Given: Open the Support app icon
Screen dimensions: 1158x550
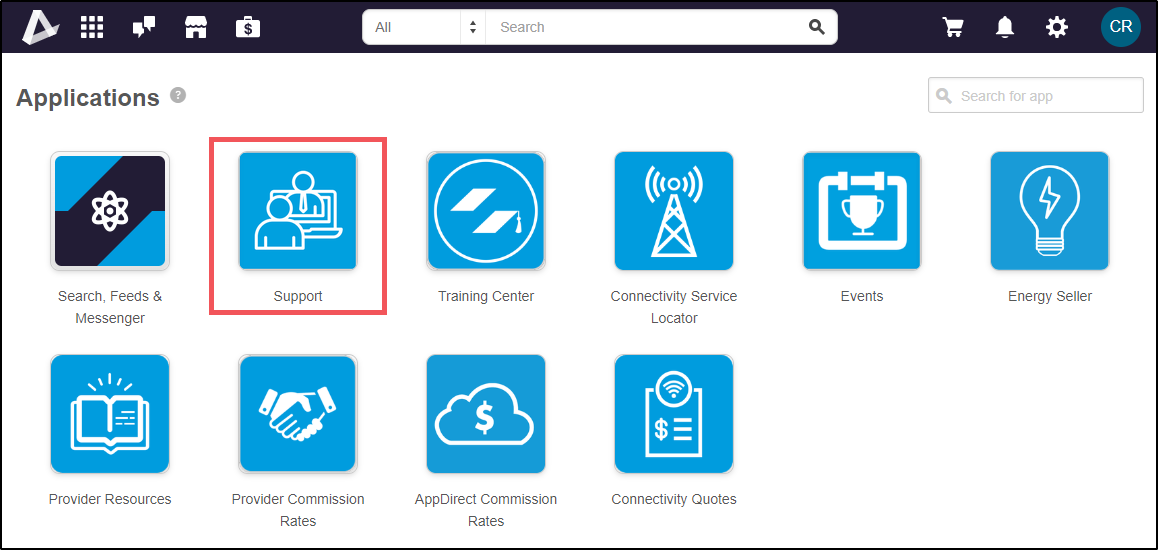Looking at the screenshot, I should coord(298,211).
